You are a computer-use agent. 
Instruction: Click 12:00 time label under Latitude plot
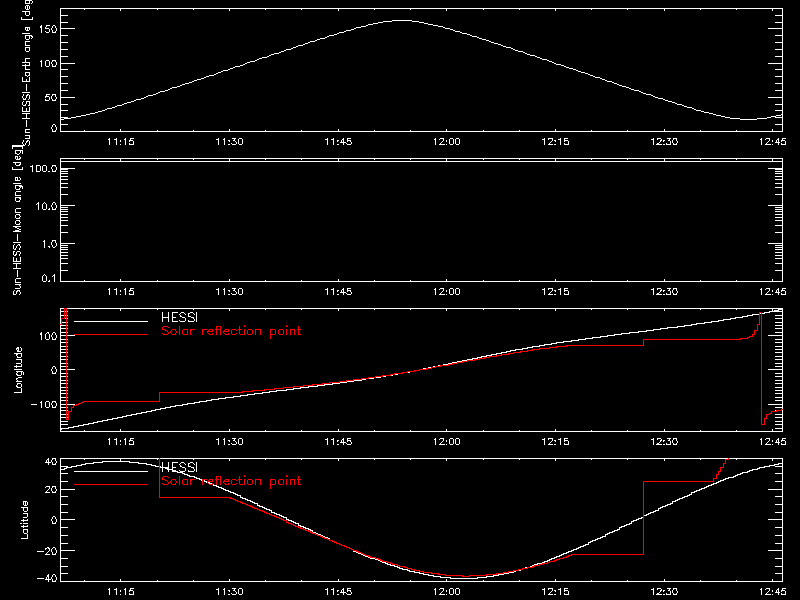[447, 591]
